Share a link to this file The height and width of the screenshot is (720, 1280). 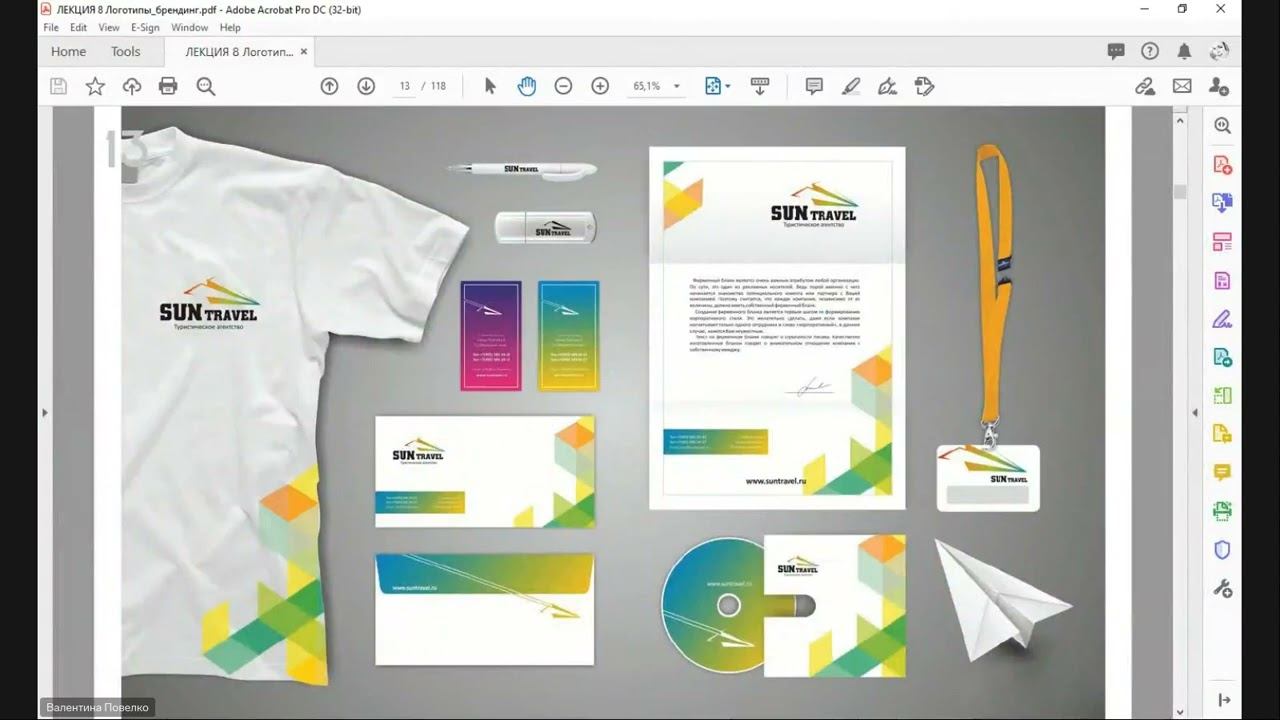click(x=1145, y=86)
